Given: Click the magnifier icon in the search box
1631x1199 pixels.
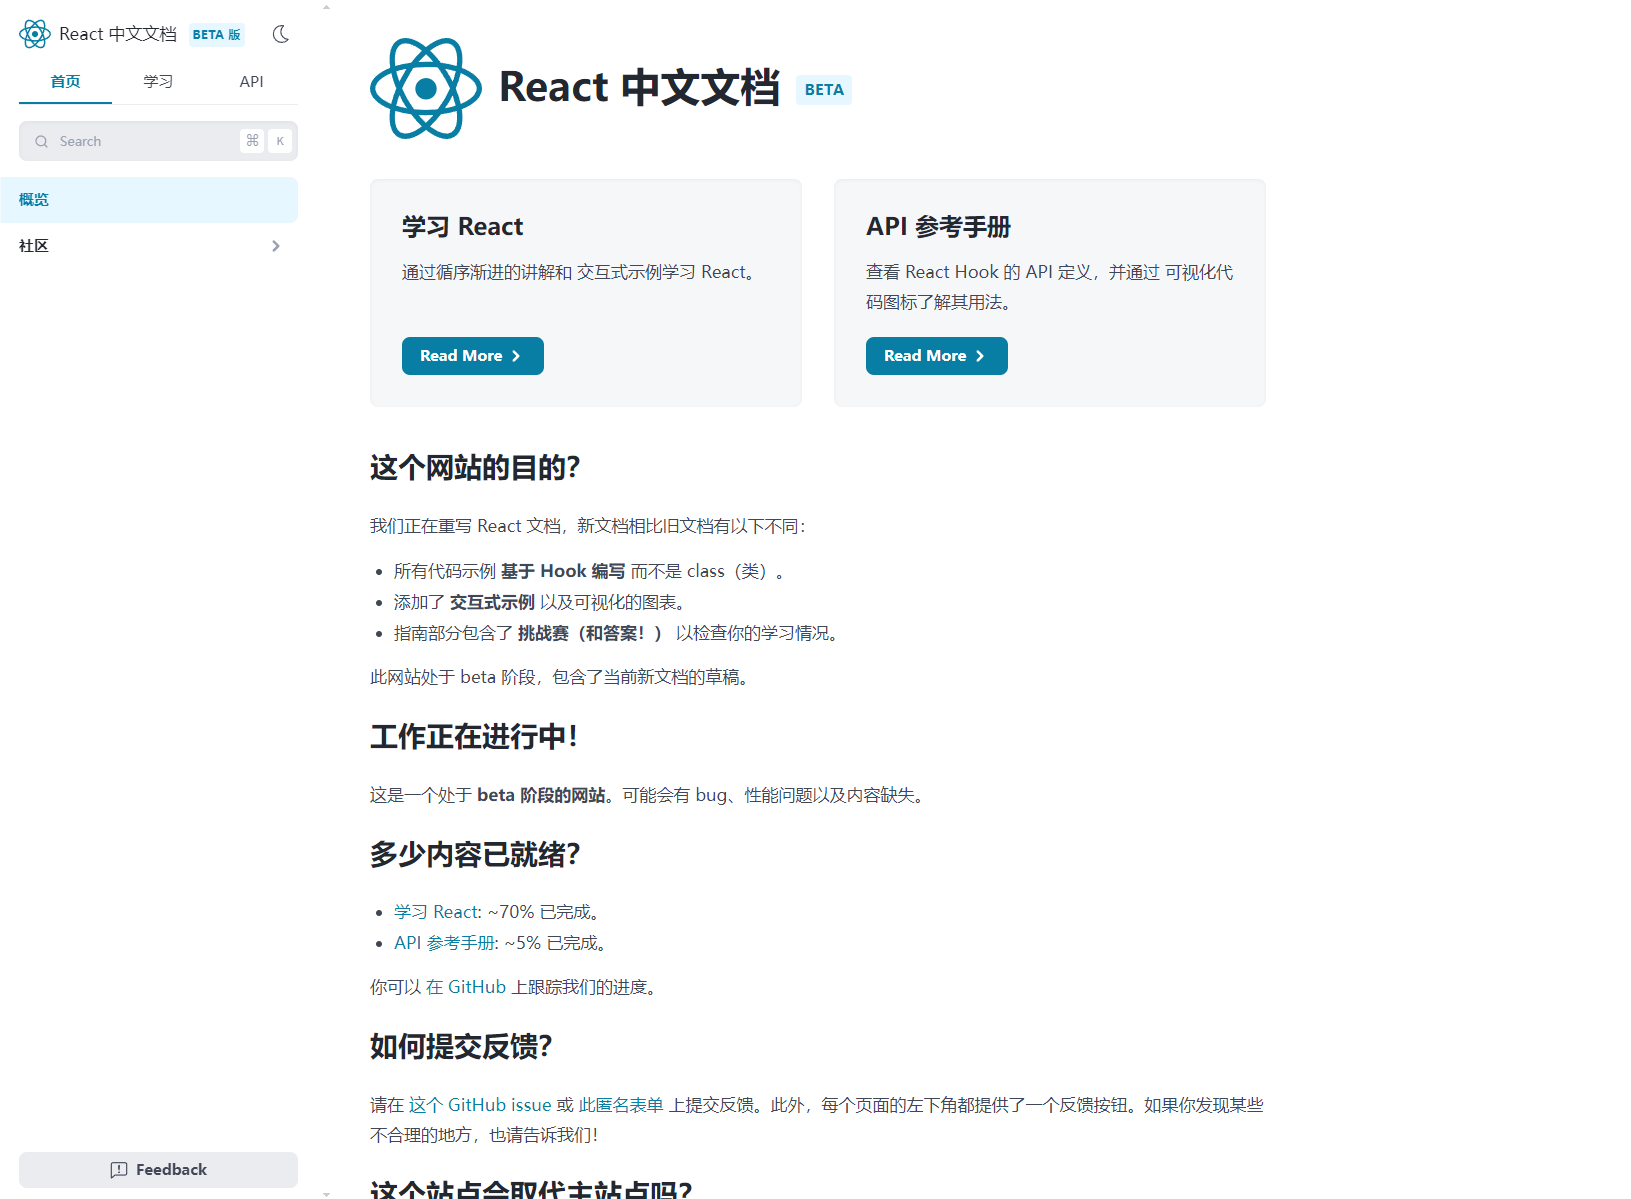Looking at the screenshot, I should pos(41,141).
